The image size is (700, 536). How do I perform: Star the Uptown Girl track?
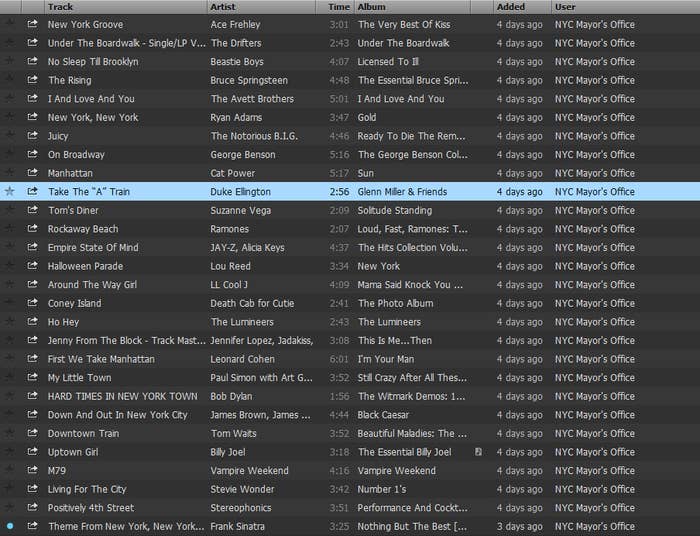click(x=9, y=451)
